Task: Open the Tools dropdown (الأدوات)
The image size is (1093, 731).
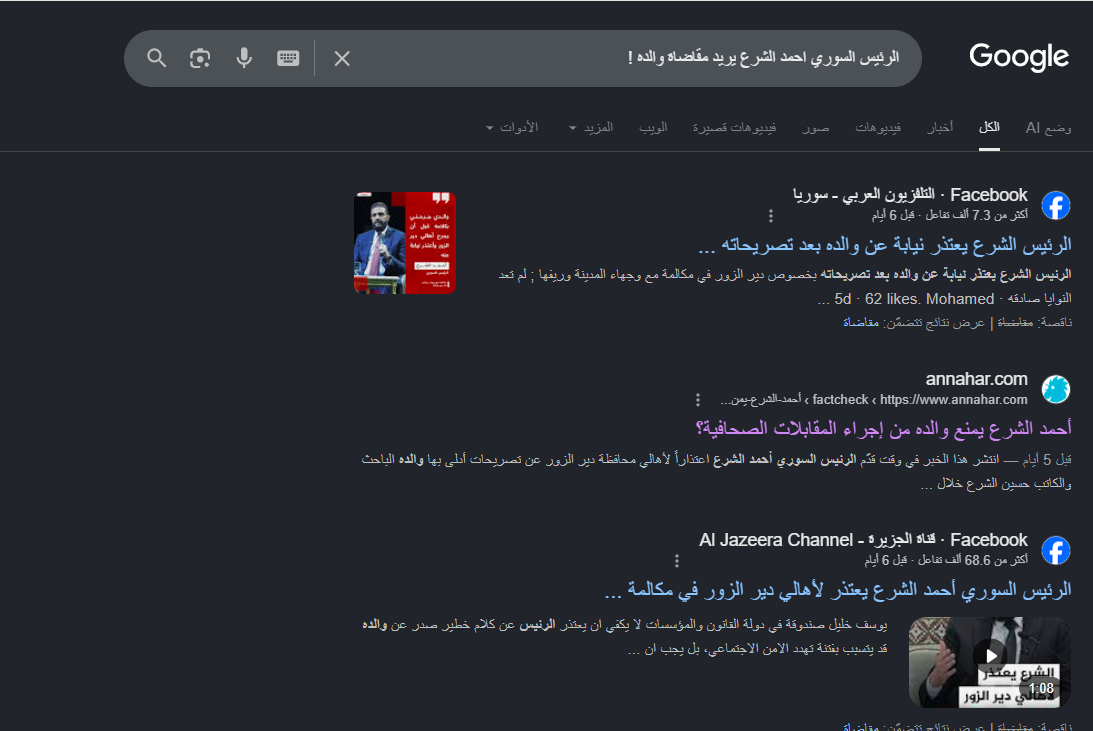Action: tap(512, 128)
